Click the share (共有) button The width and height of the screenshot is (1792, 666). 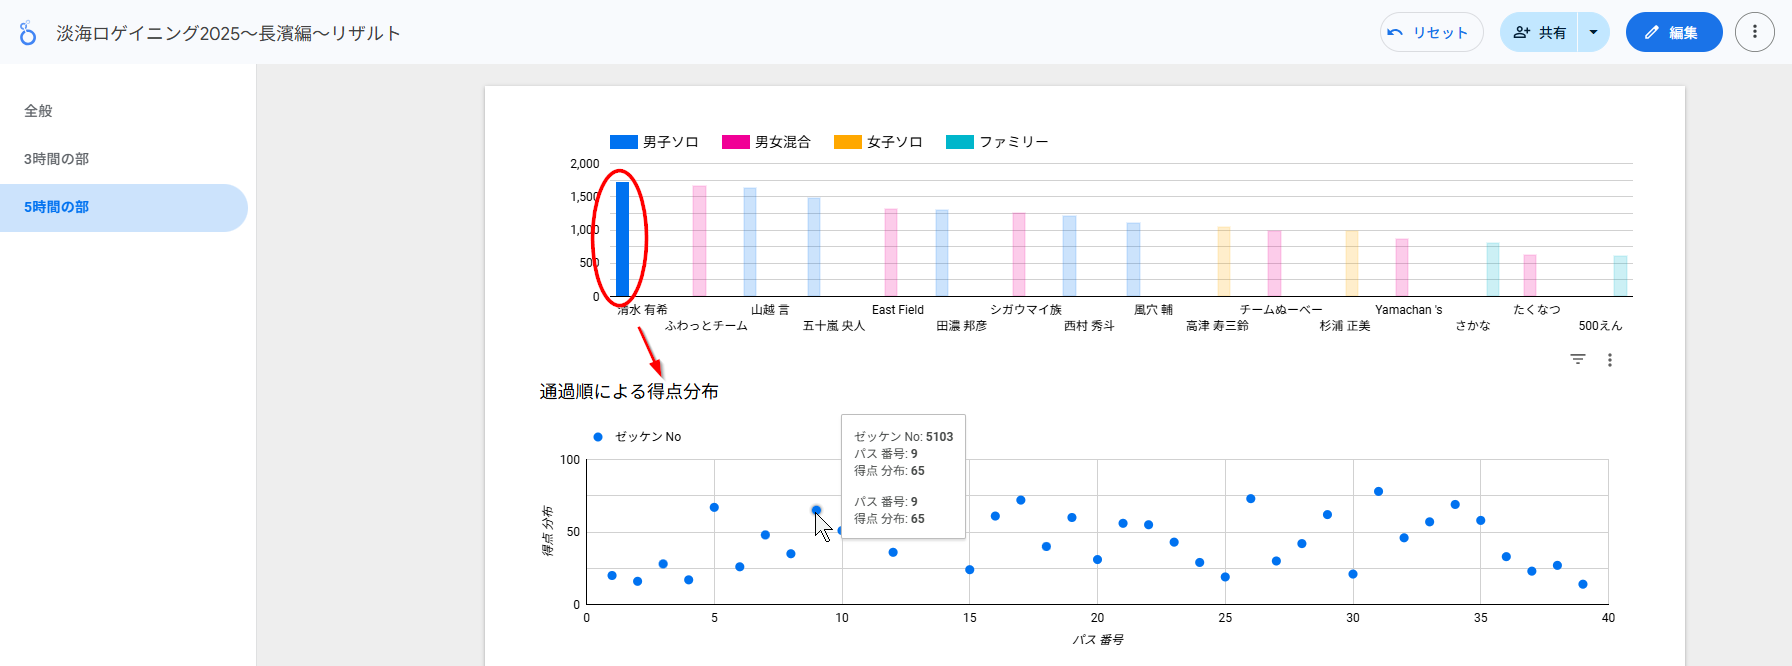[1539, 33]
